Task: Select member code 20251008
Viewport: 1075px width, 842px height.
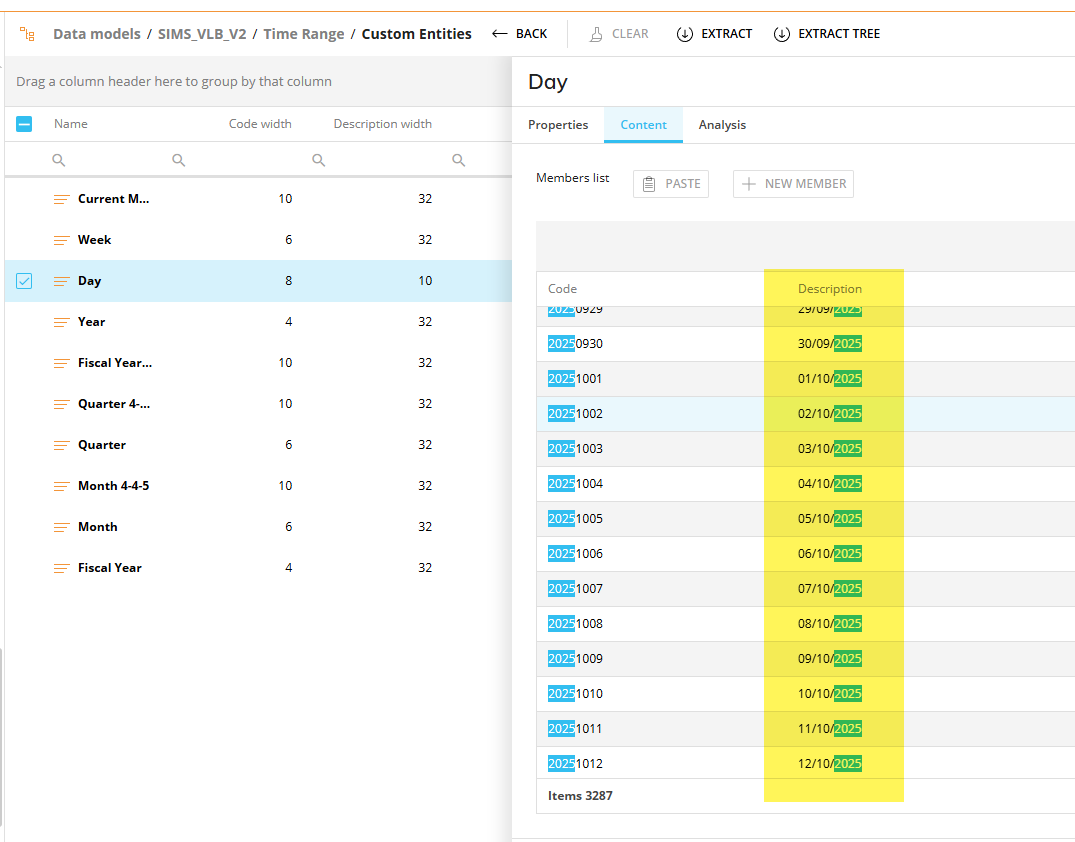Action: click(x=575, y=623)
